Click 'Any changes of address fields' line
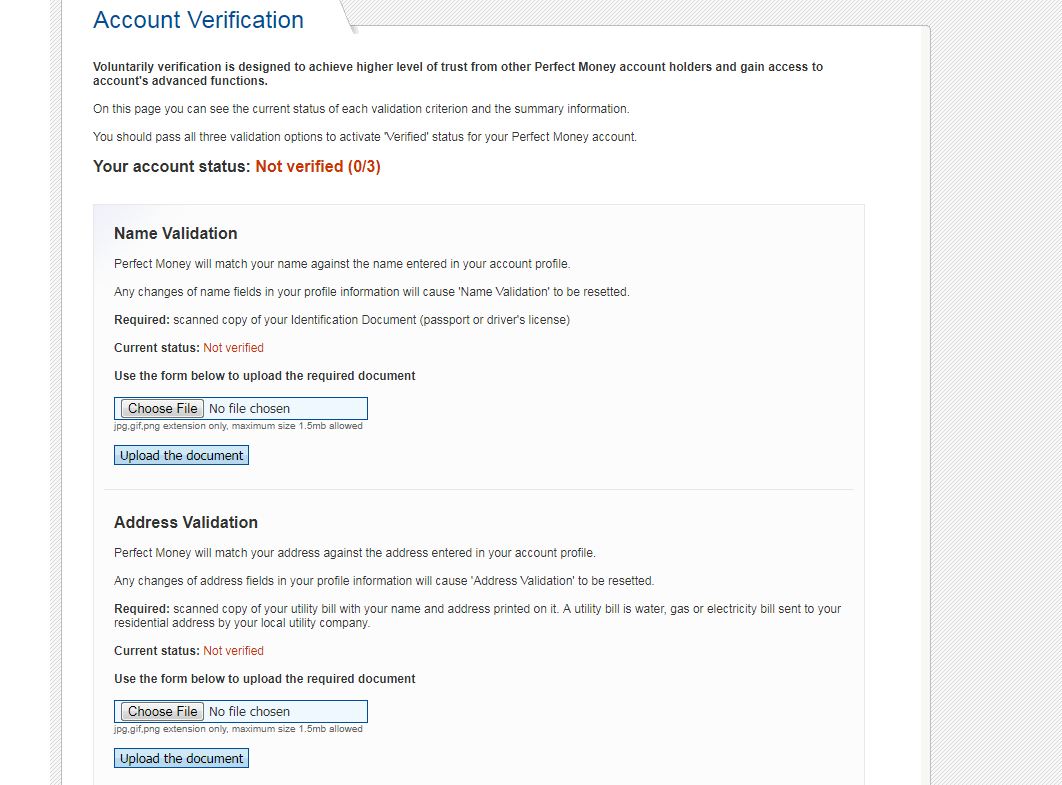1062x785 pixels. click(384, 581)
